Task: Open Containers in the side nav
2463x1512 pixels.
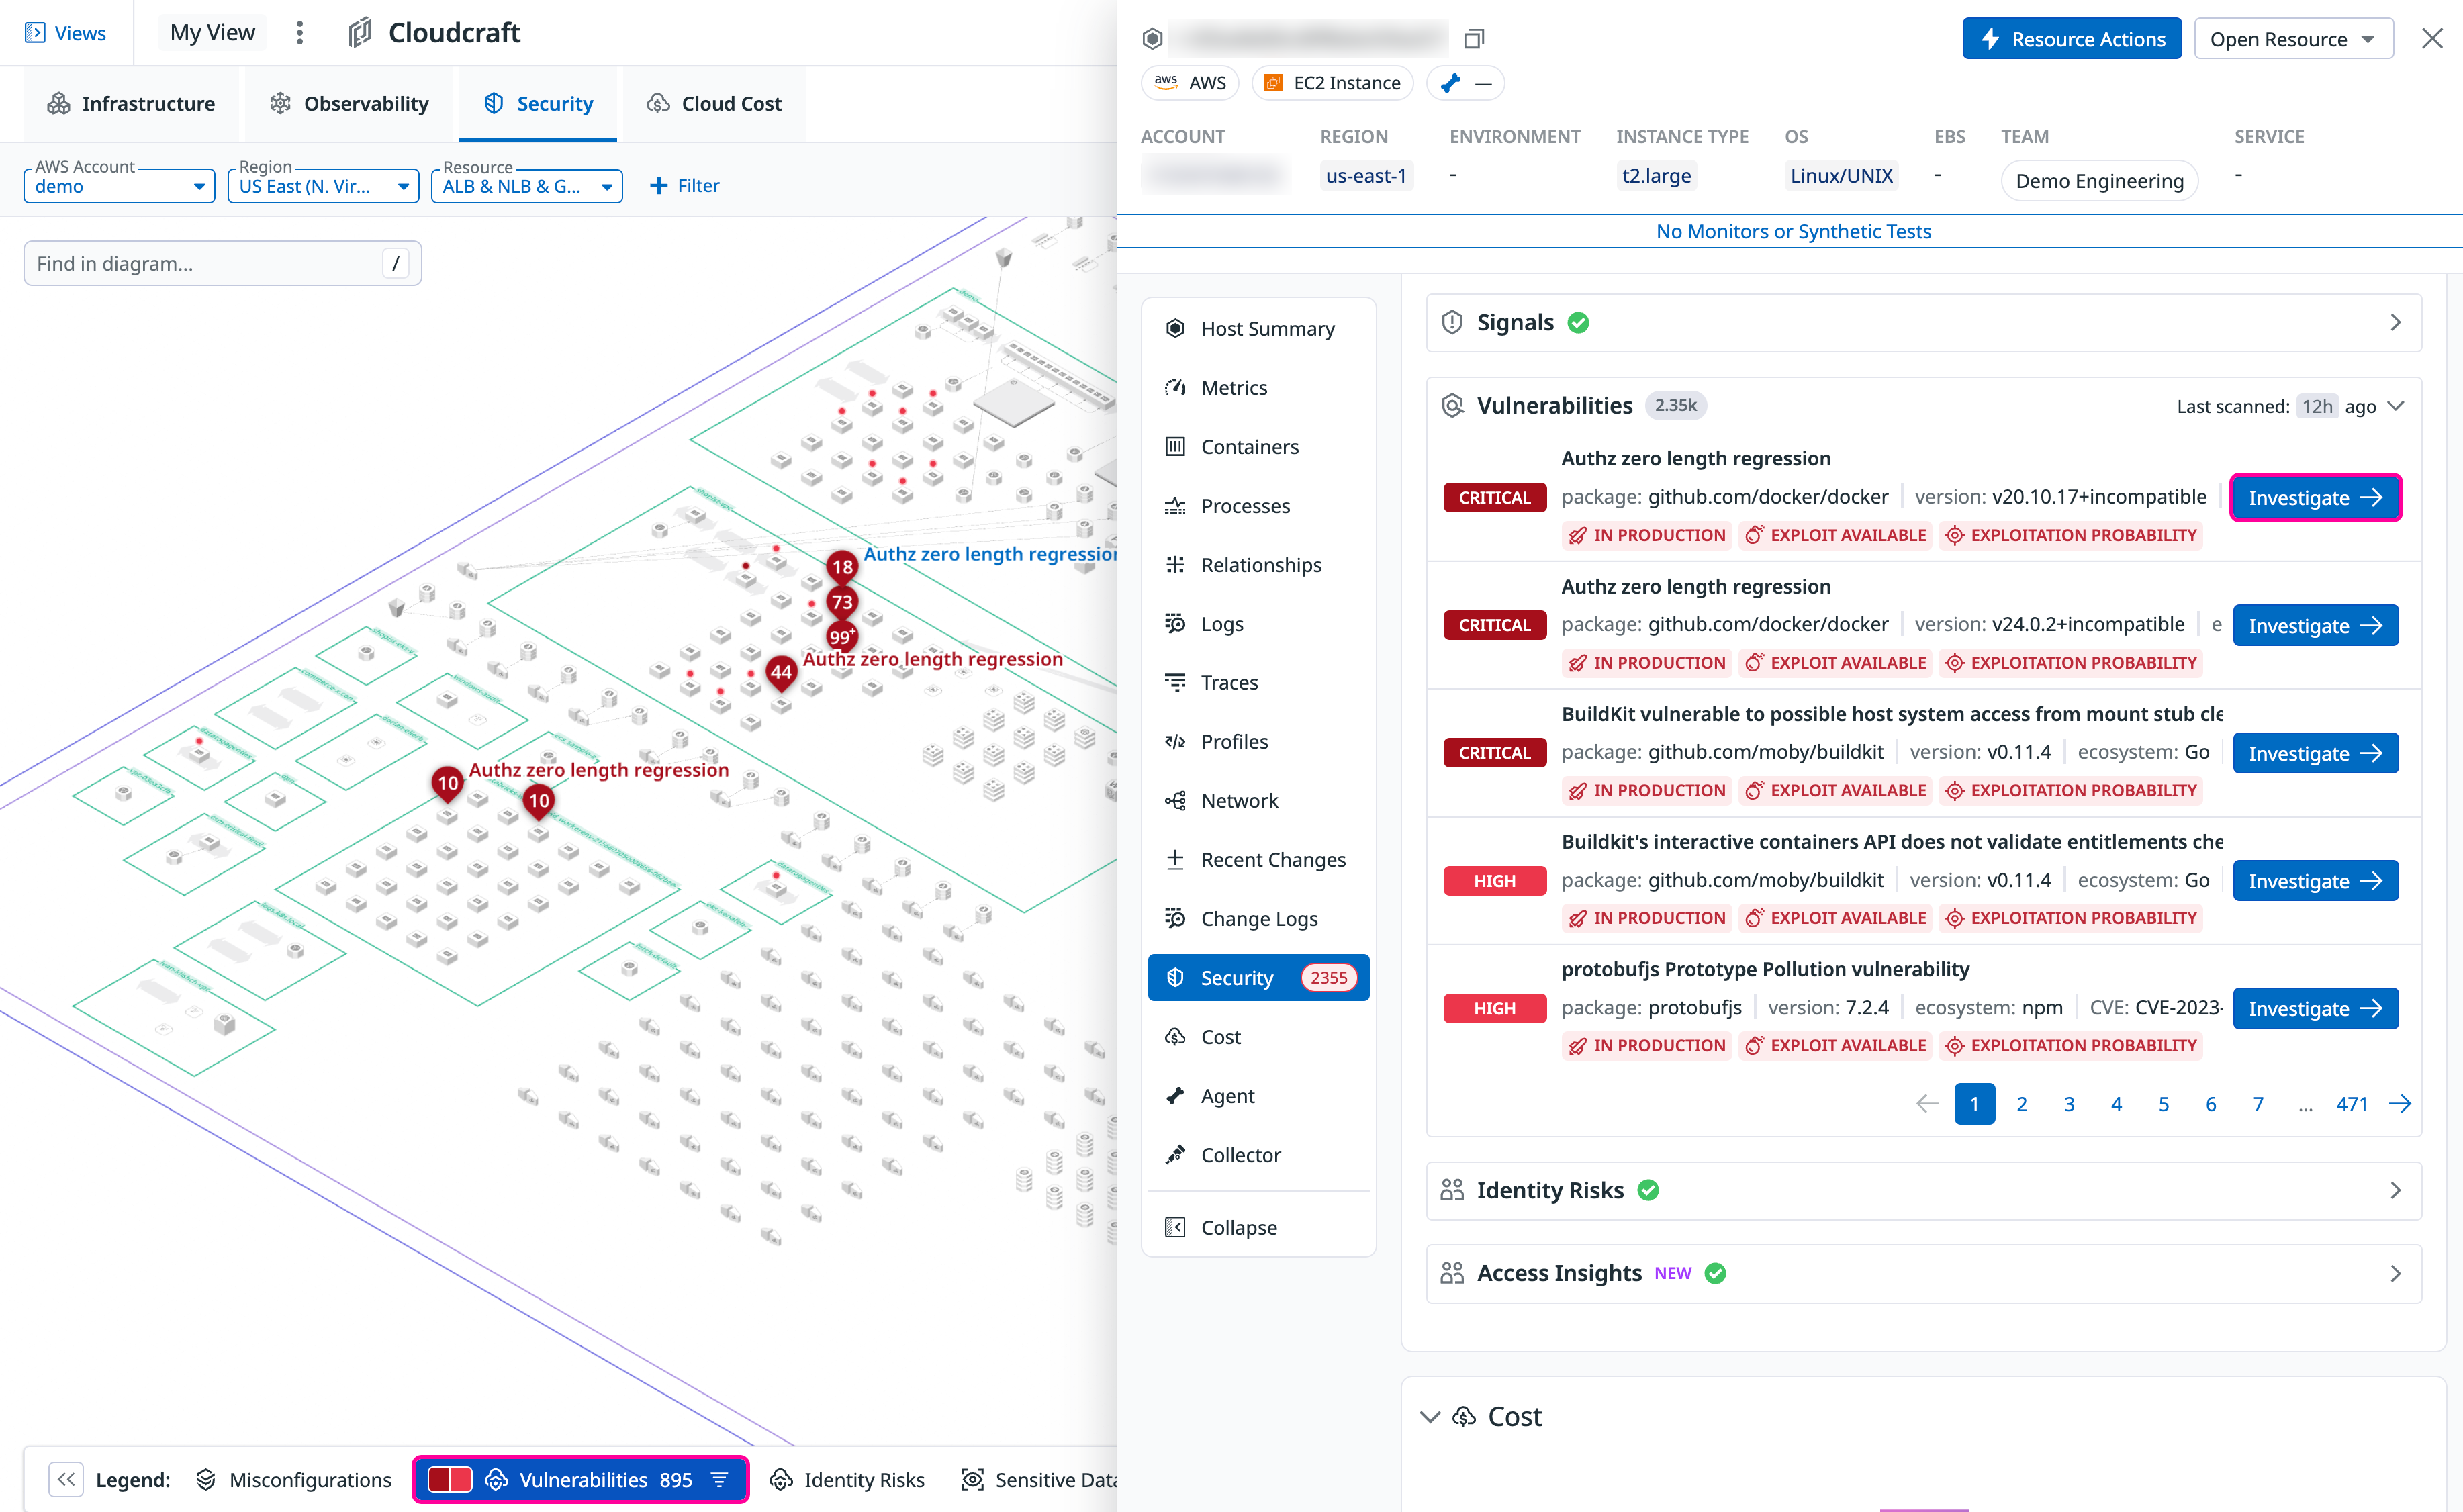Action: 1258,447
